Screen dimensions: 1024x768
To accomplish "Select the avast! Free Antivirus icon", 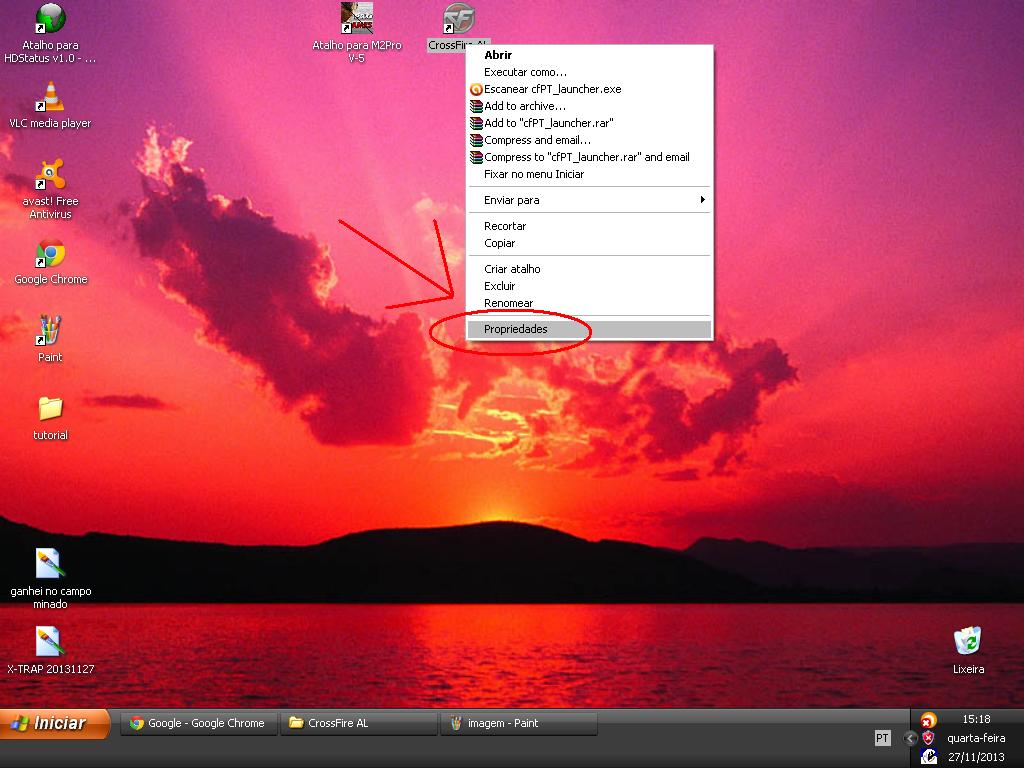I will [50, 175].
